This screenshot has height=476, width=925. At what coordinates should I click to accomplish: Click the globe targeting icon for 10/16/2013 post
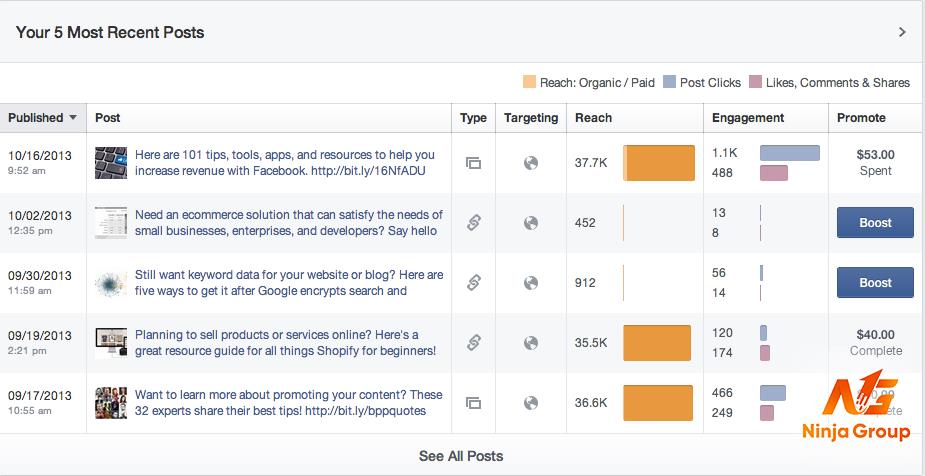point(531,163)
